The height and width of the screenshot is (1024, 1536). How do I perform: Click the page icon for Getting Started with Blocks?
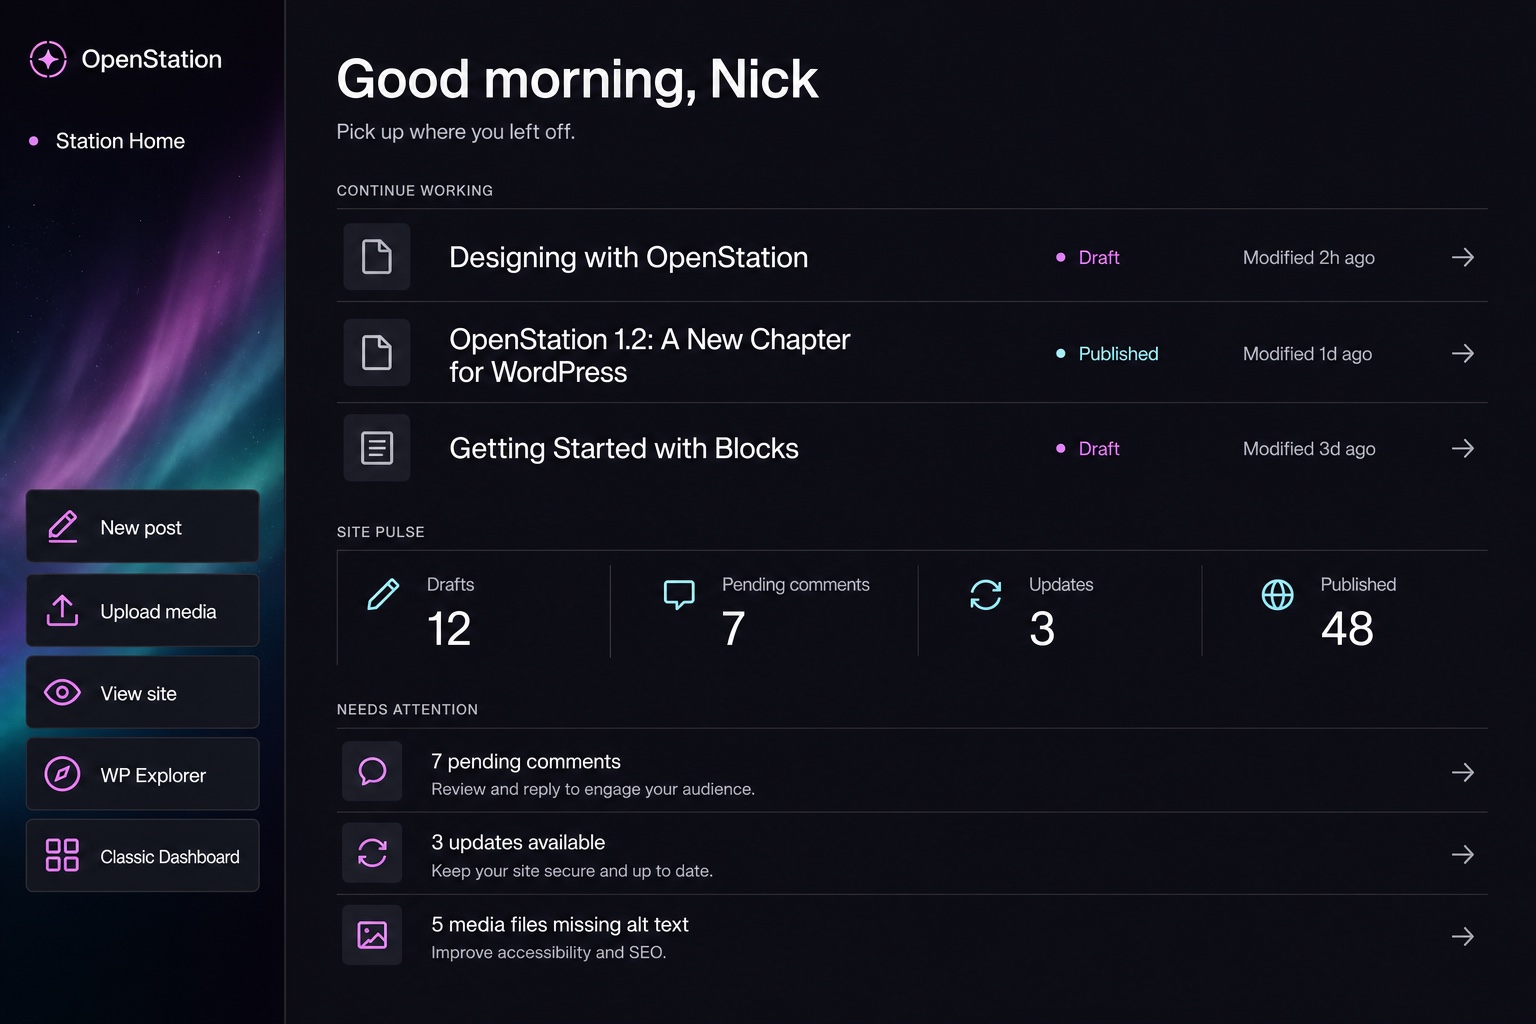pos(377,448)
